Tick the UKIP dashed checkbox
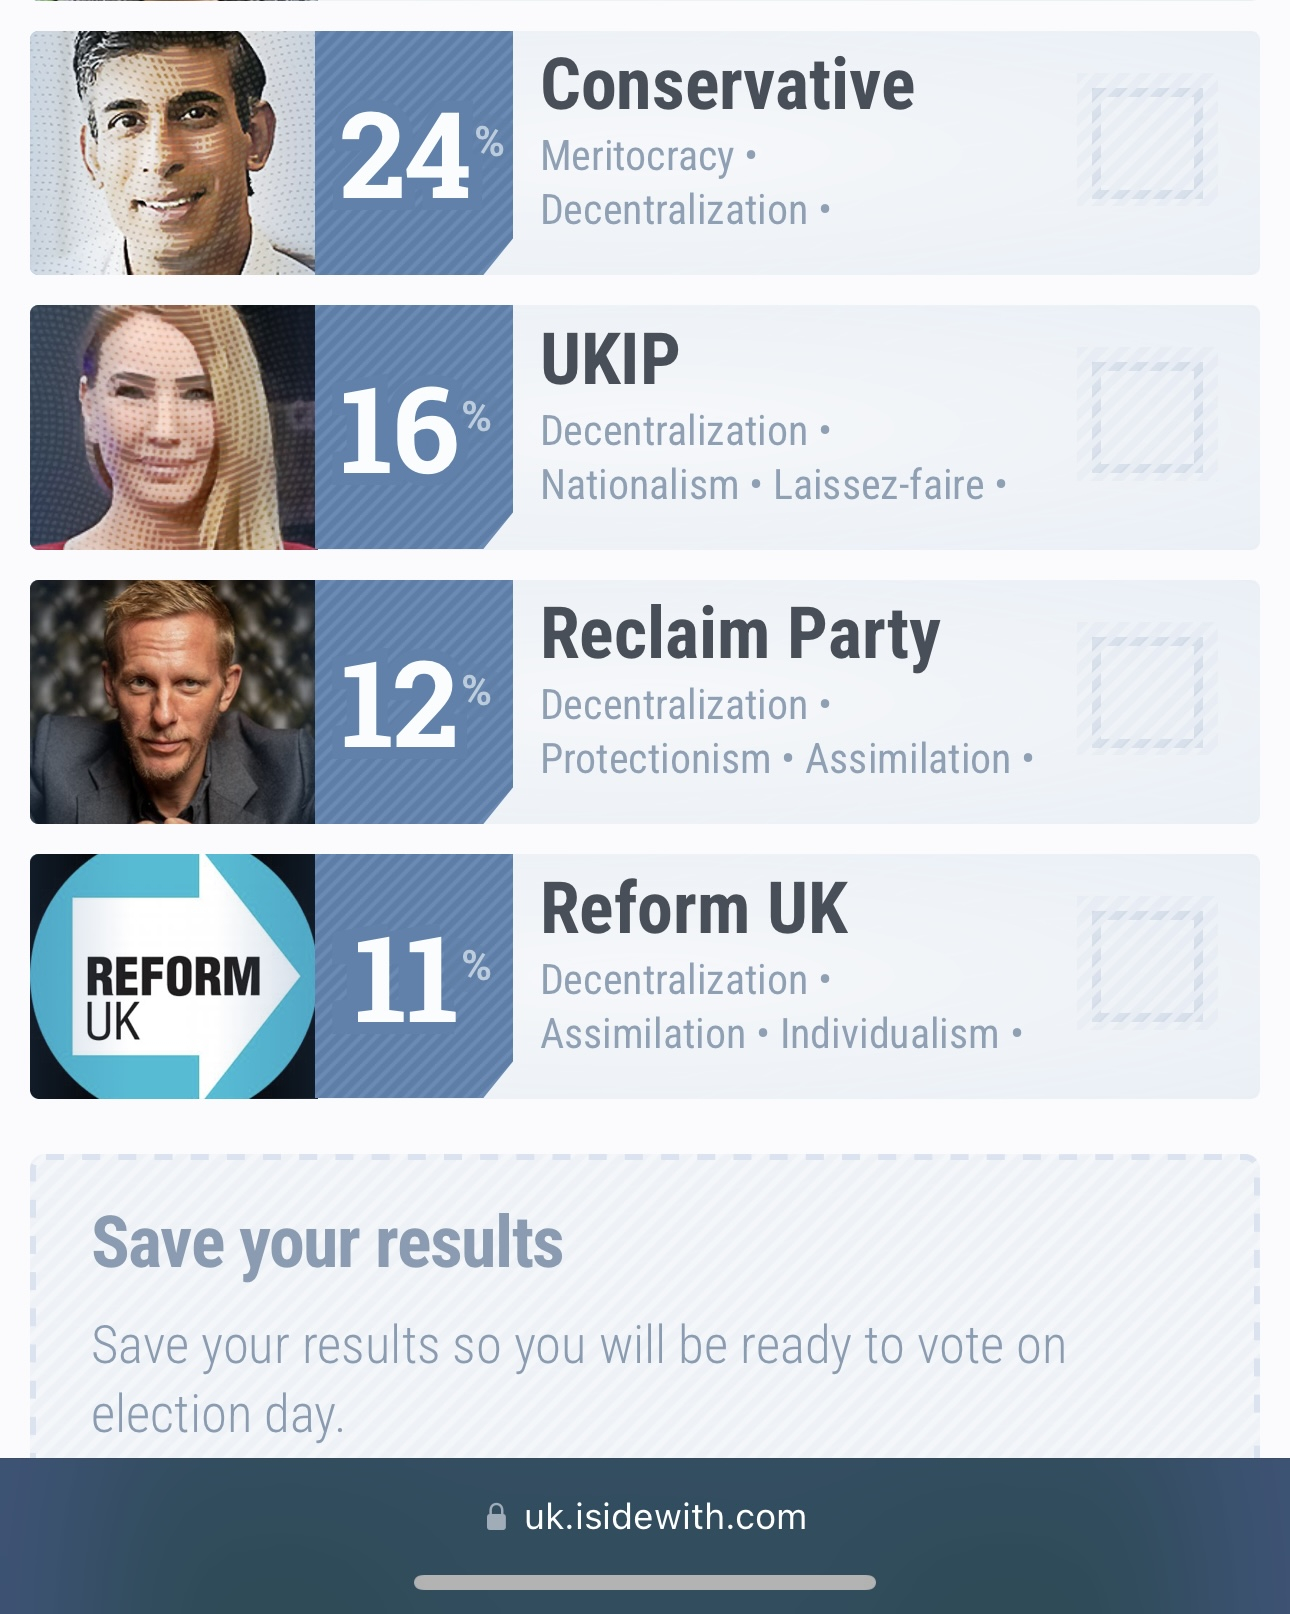Image resolution: width=1290 pixels, height=1614 pixels. (1147, 416)
